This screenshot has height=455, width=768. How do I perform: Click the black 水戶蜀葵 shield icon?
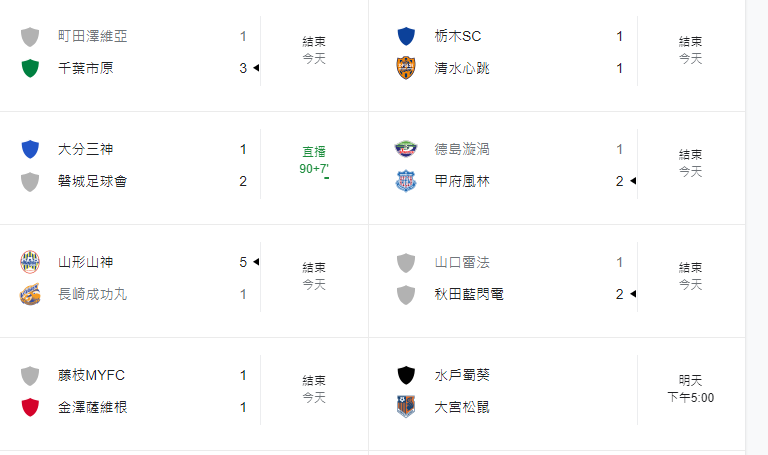(406, 375)
